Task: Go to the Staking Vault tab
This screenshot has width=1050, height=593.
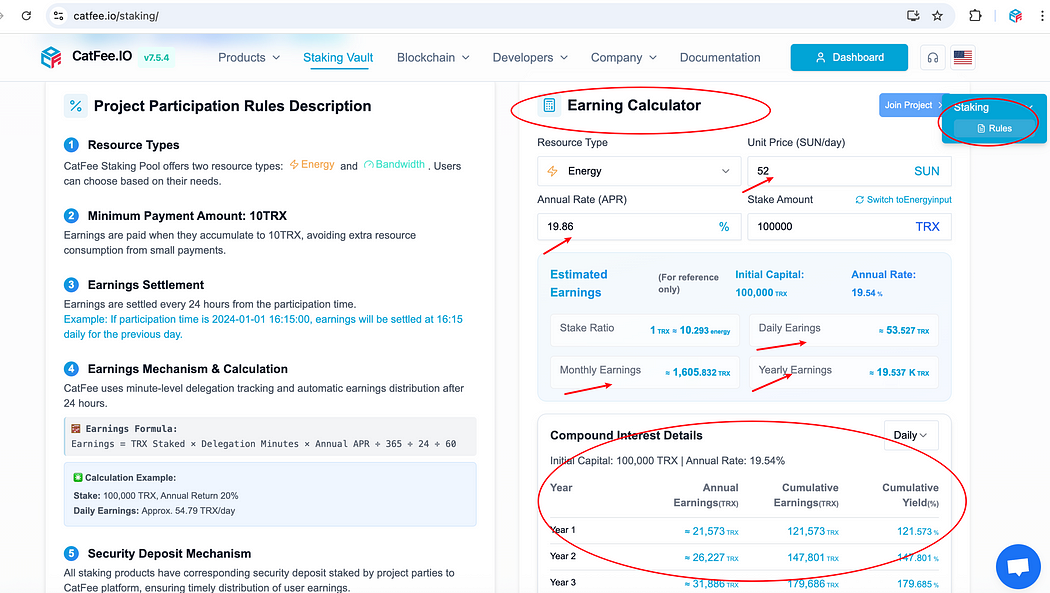Action: [x=338, y=58]
